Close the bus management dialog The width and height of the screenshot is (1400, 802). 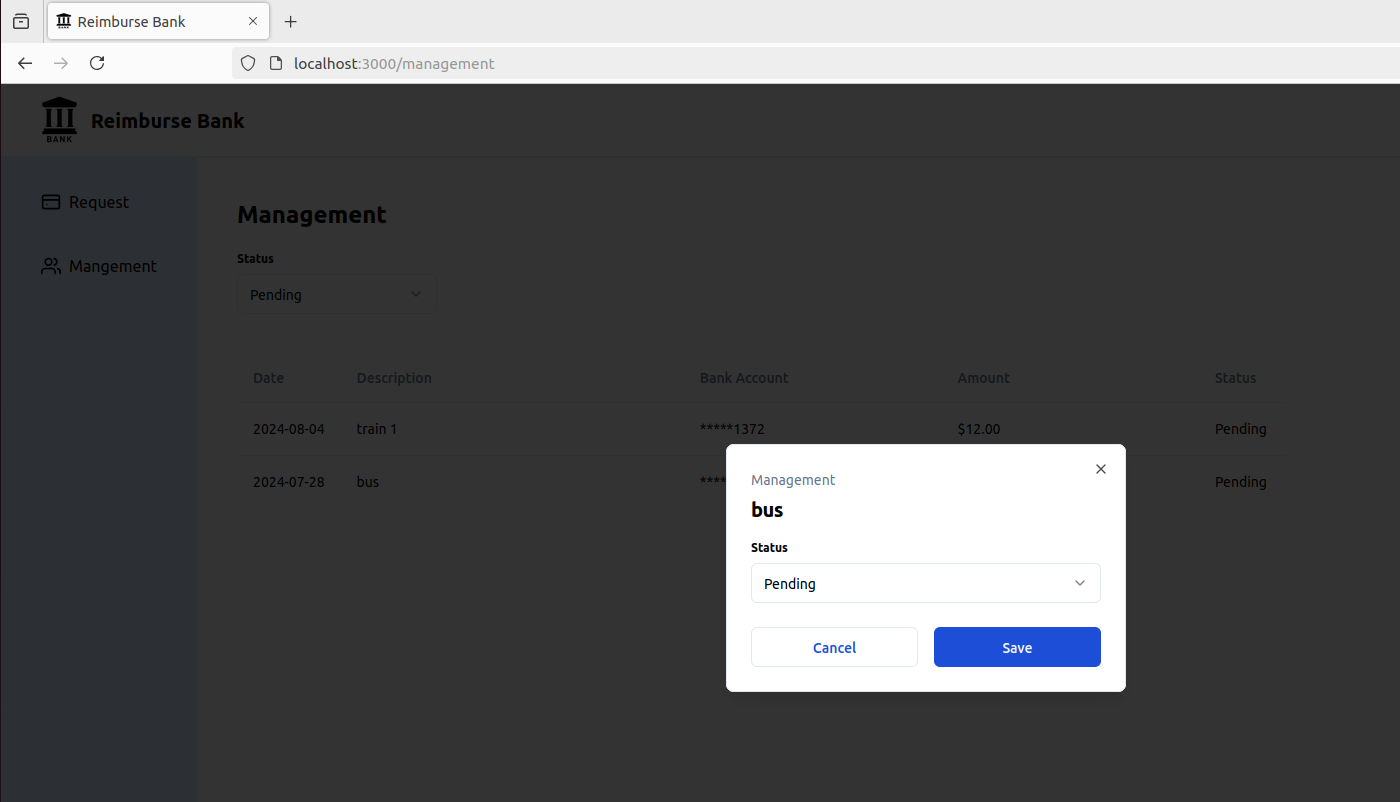[1101, 469]
